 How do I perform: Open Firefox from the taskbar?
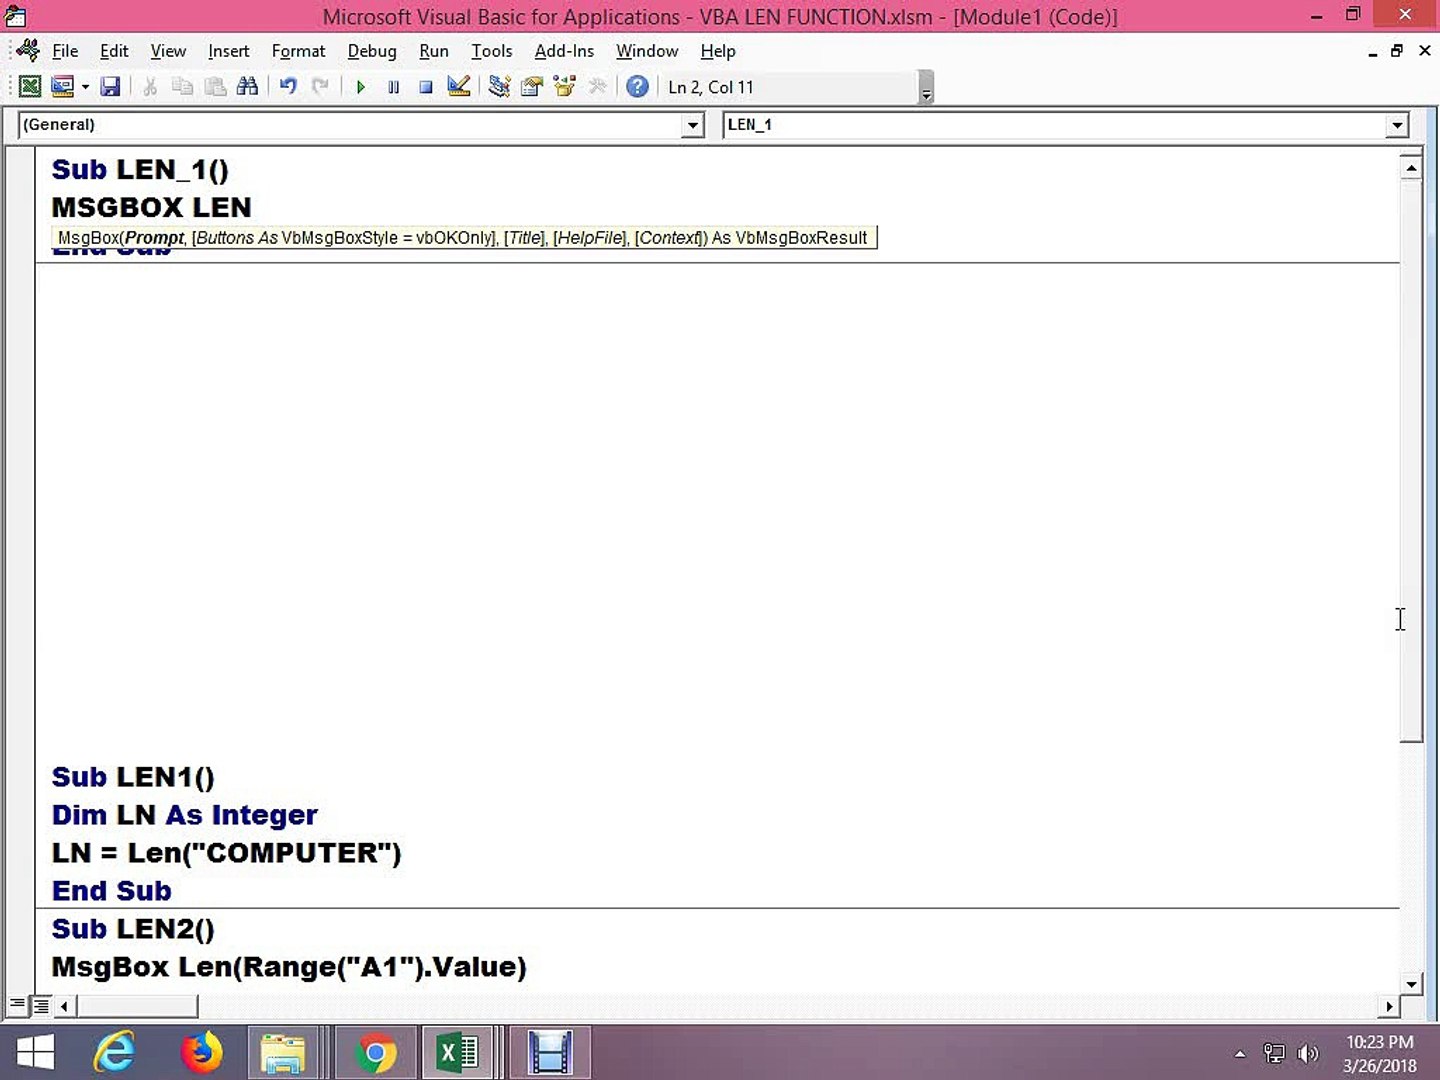pyautogui.click(x=201, y=1053)
